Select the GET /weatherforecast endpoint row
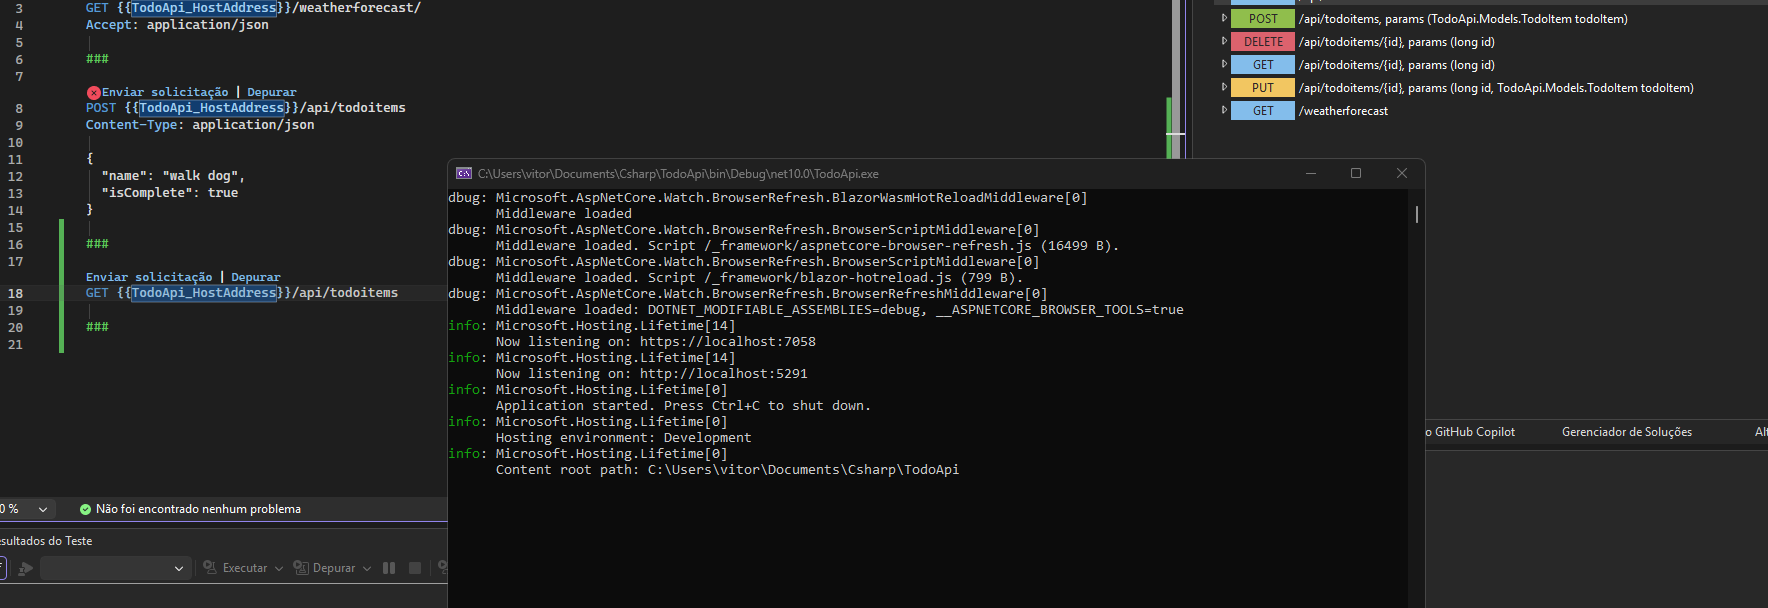The image size is (1768, 608). click(x=1310, y=111)
